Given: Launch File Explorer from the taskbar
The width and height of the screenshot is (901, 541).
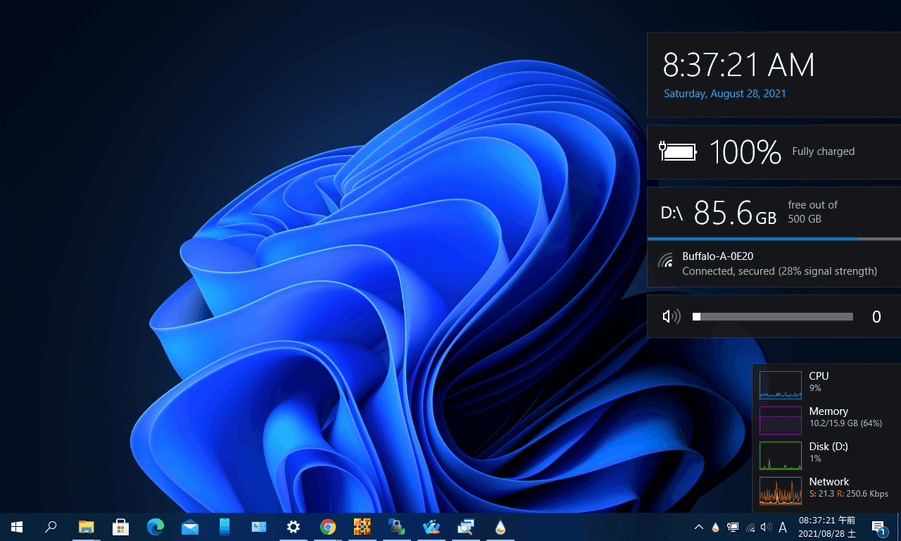Looking at the screenshot, I should 86,527.
